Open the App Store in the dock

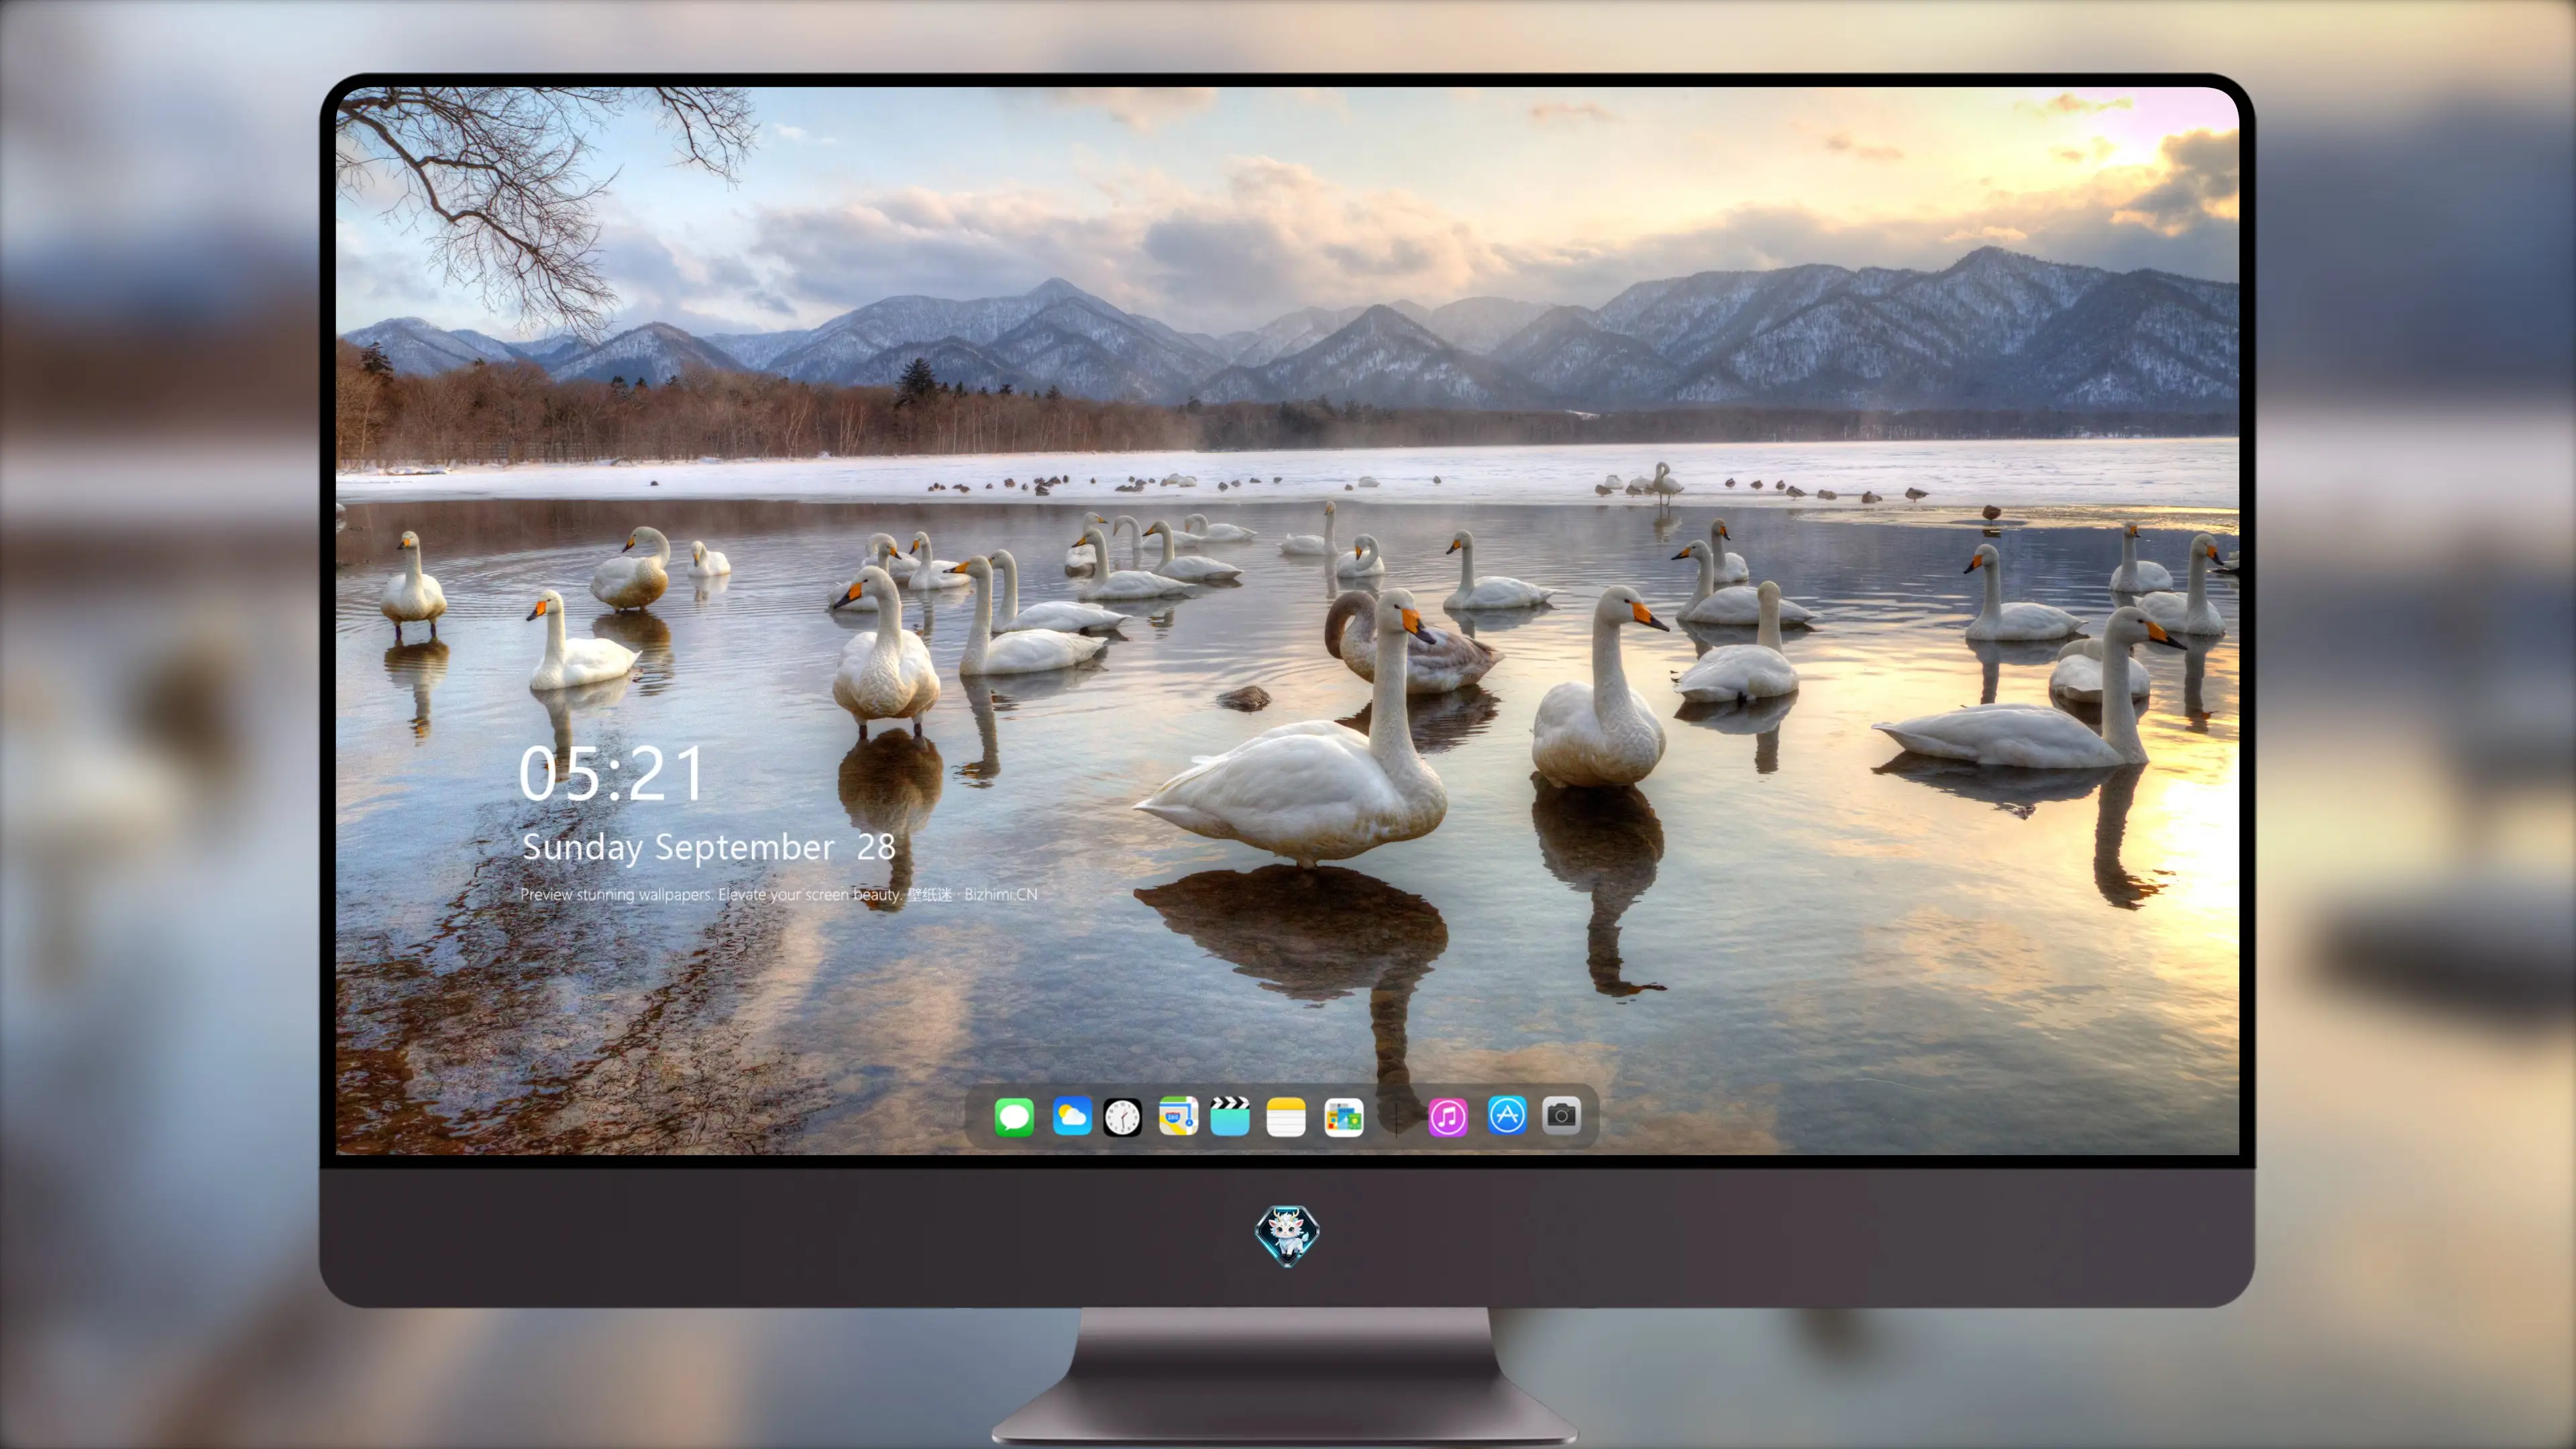coord(1507,1115)
